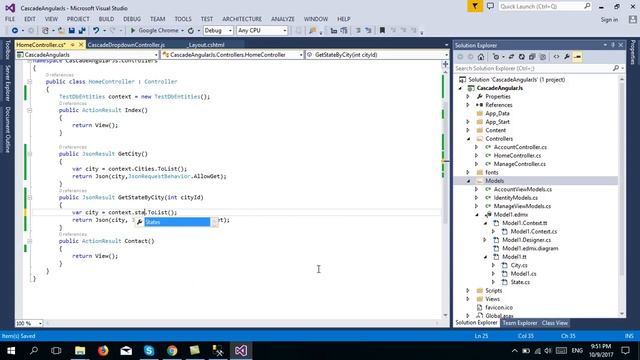Viewport: 640px width, 360px height.
Task: Open the DEBUG menu
Action: tap(132, 19)
